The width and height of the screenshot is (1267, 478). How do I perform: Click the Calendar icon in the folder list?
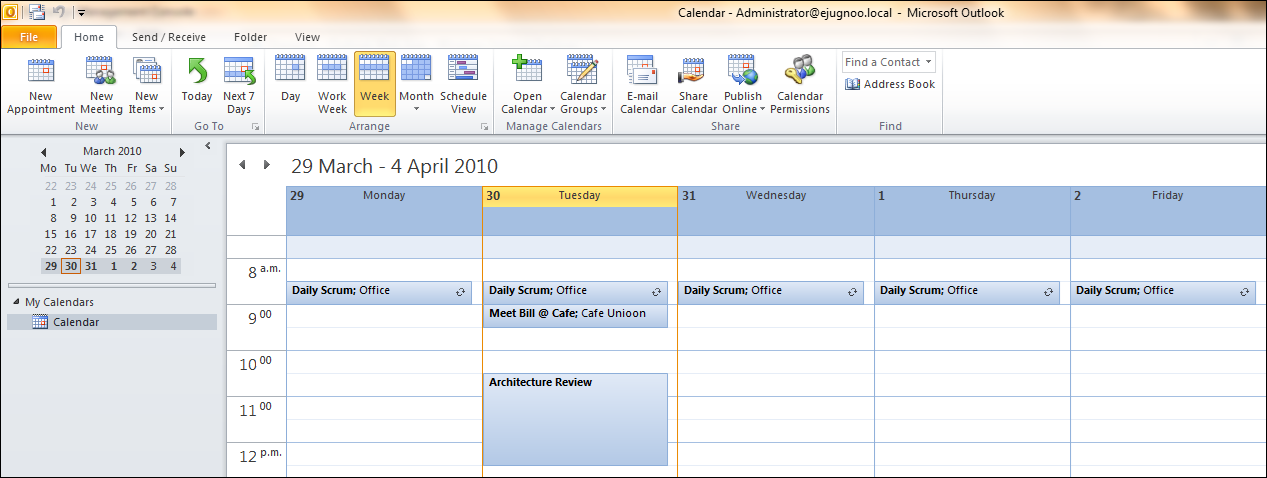[40, 322]
